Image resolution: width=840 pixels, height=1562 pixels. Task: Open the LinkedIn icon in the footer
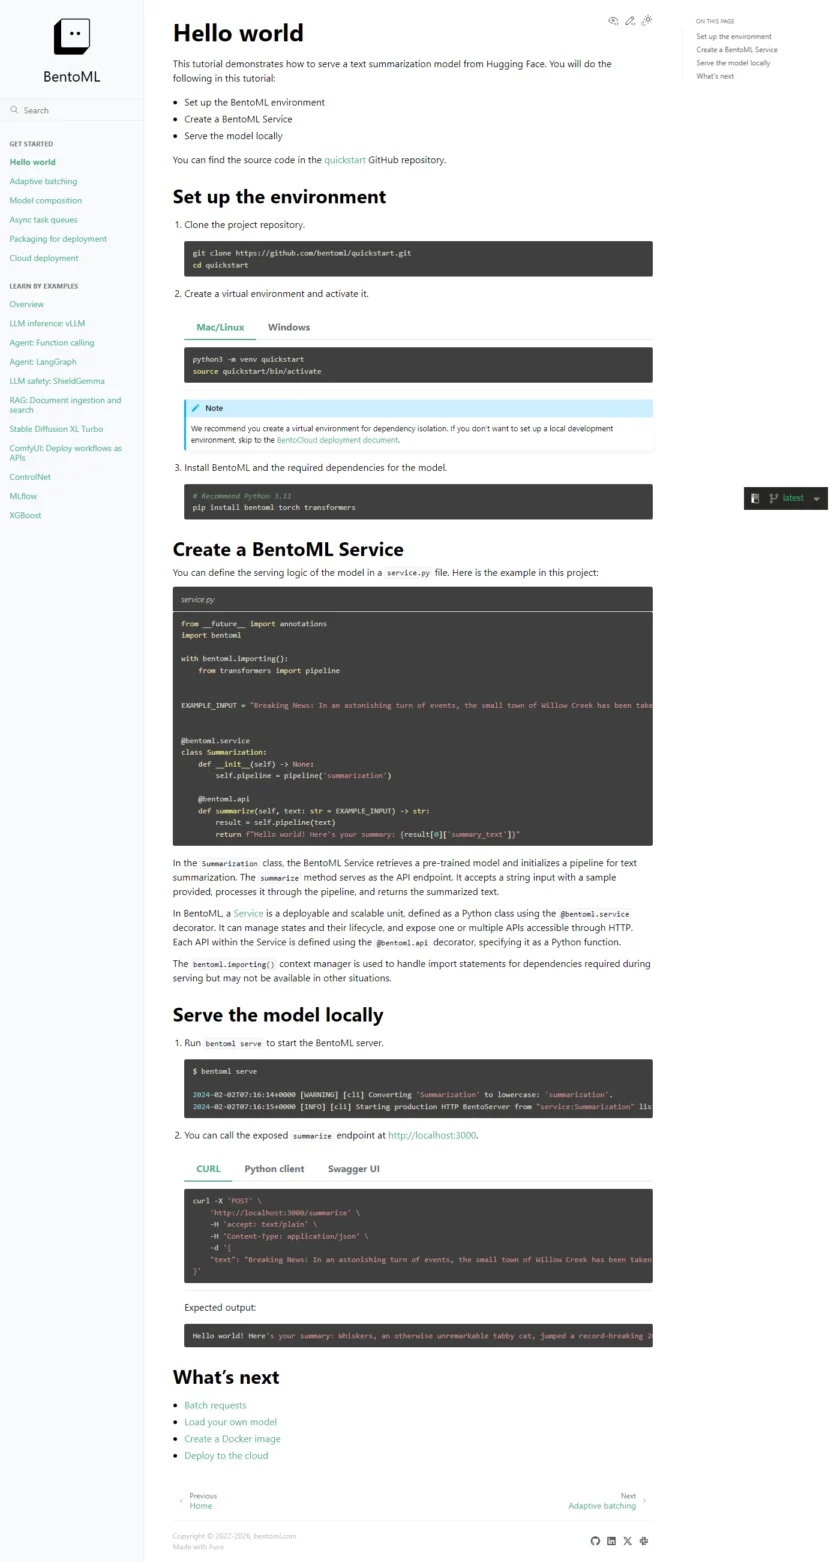[611, 1541]
